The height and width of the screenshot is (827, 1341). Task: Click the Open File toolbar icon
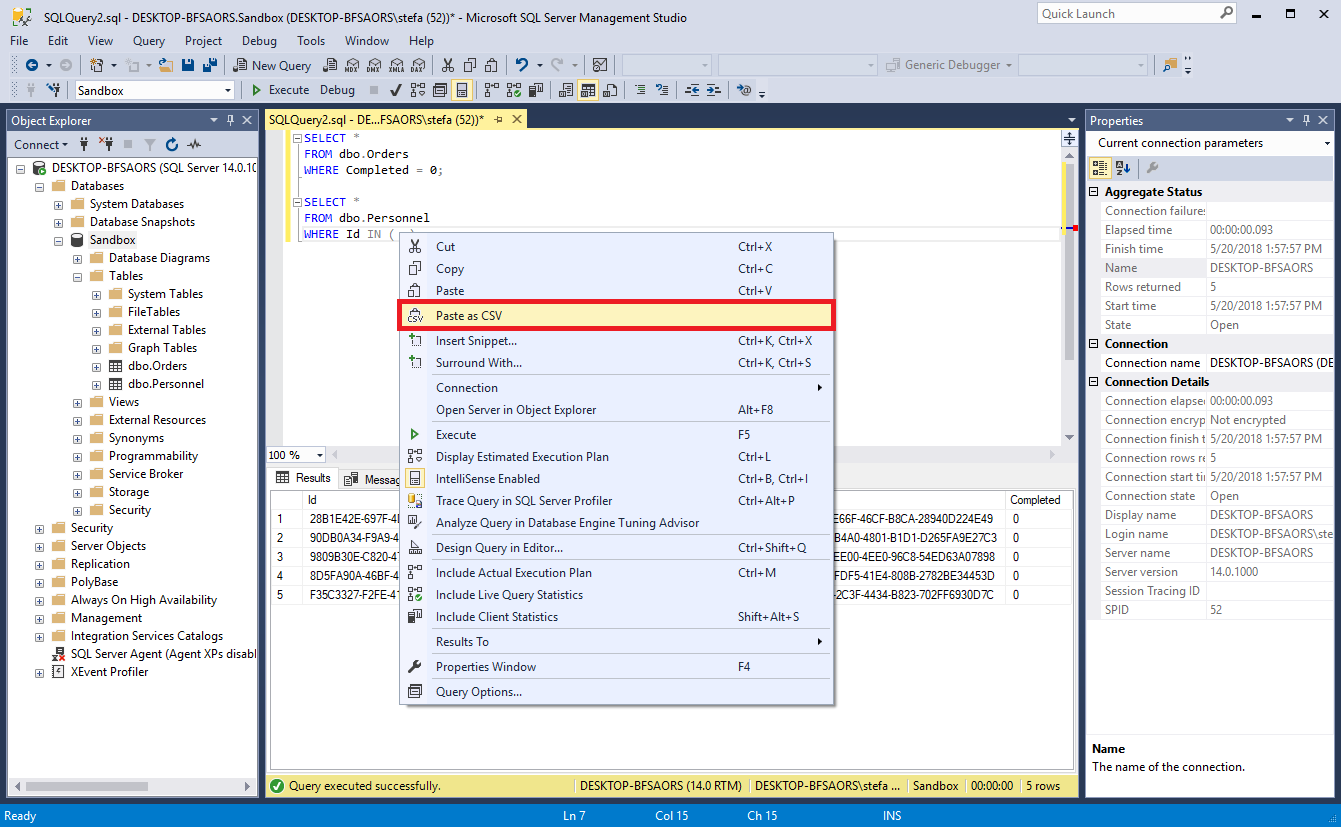coord(166,65)
